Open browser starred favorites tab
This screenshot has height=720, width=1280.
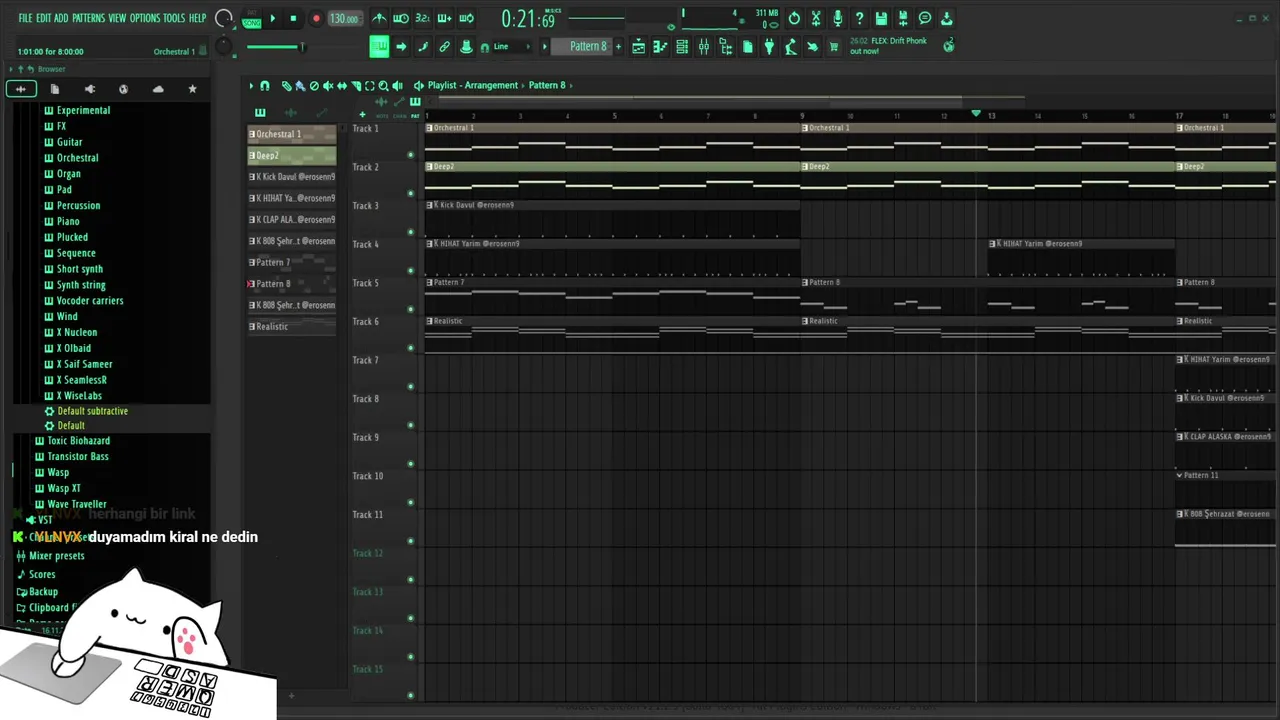pos(192,89)
